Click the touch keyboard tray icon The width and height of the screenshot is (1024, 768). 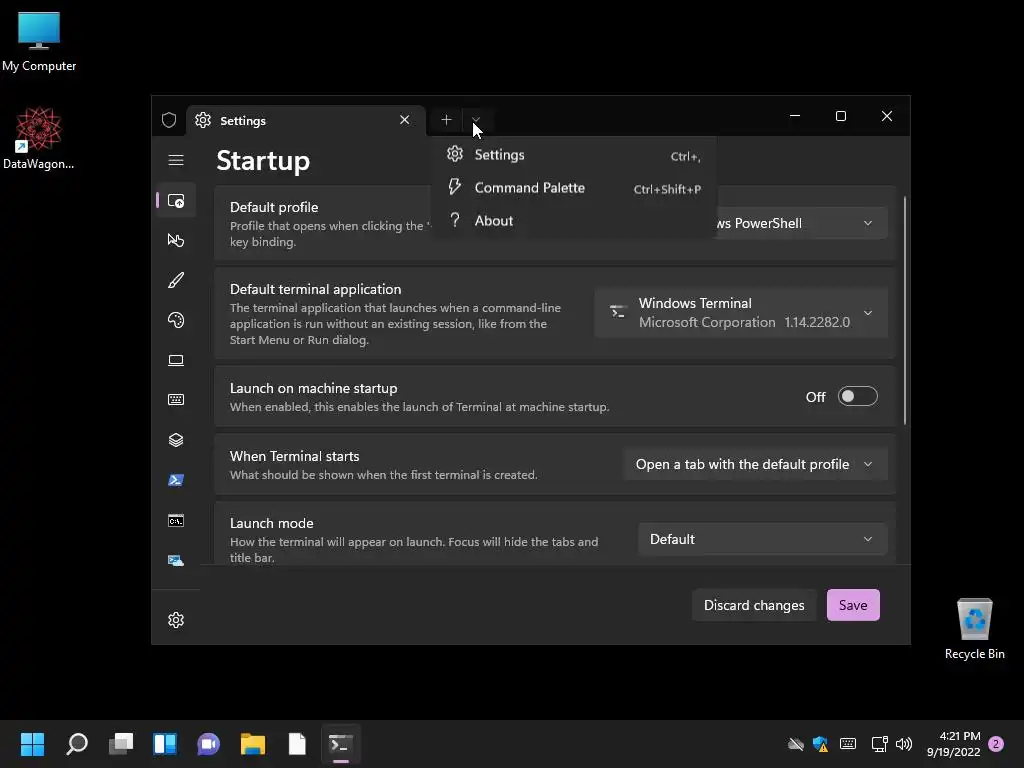coord(848,744)
